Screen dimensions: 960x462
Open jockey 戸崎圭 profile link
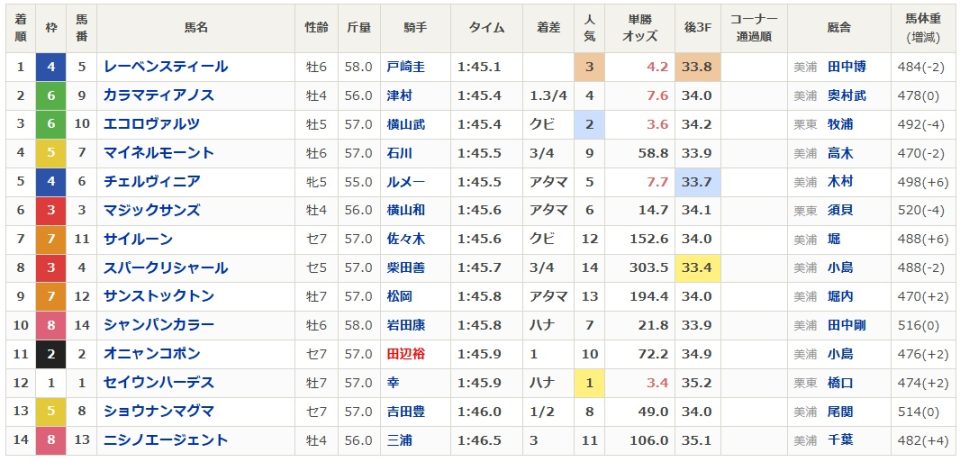point(405,67)
